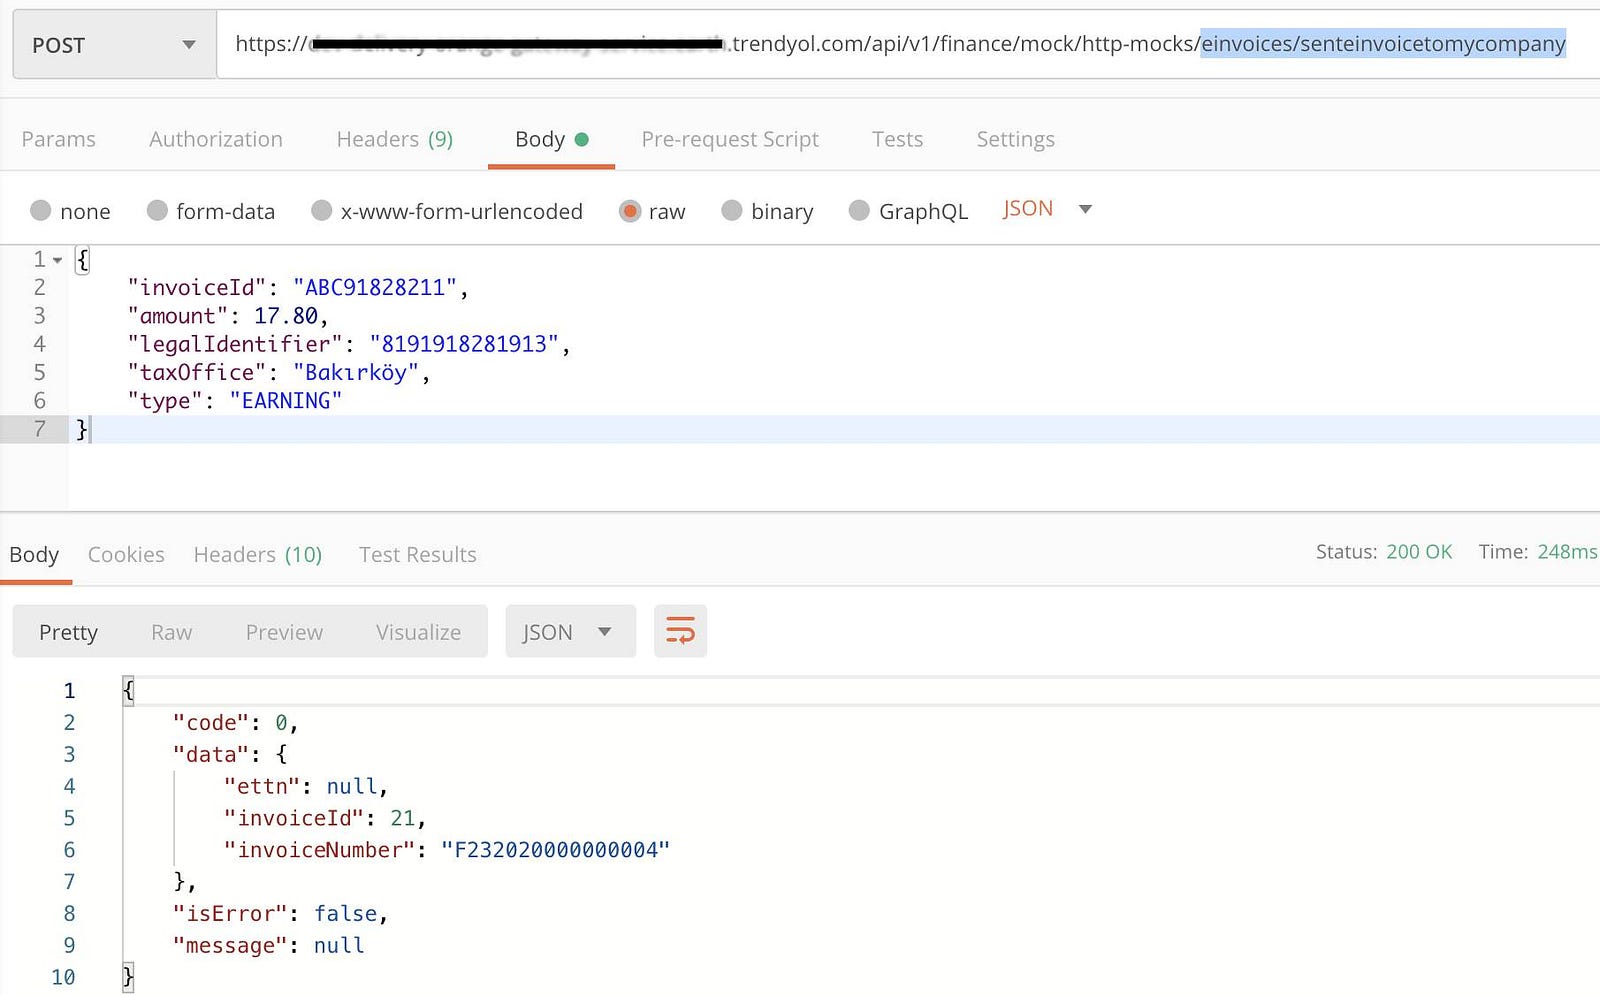The height and width of the screenshot is (995, 1600).
Task: Select the request Body tab
Action: click(x=551, y=139)
